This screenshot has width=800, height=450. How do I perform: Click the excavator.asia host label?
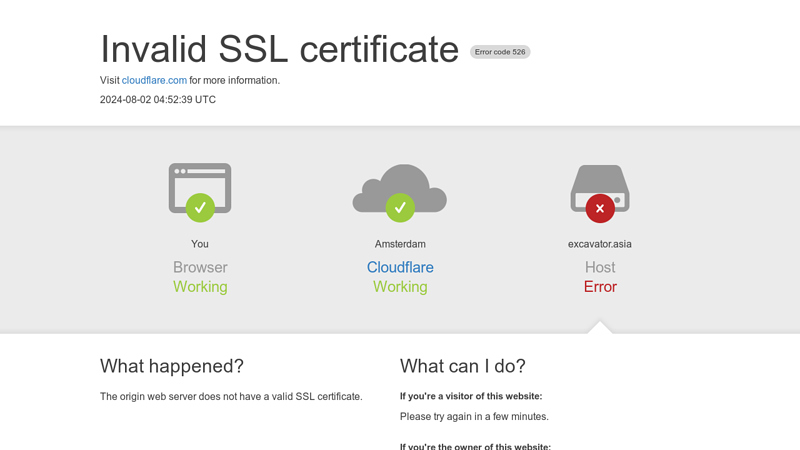(600, 244)
